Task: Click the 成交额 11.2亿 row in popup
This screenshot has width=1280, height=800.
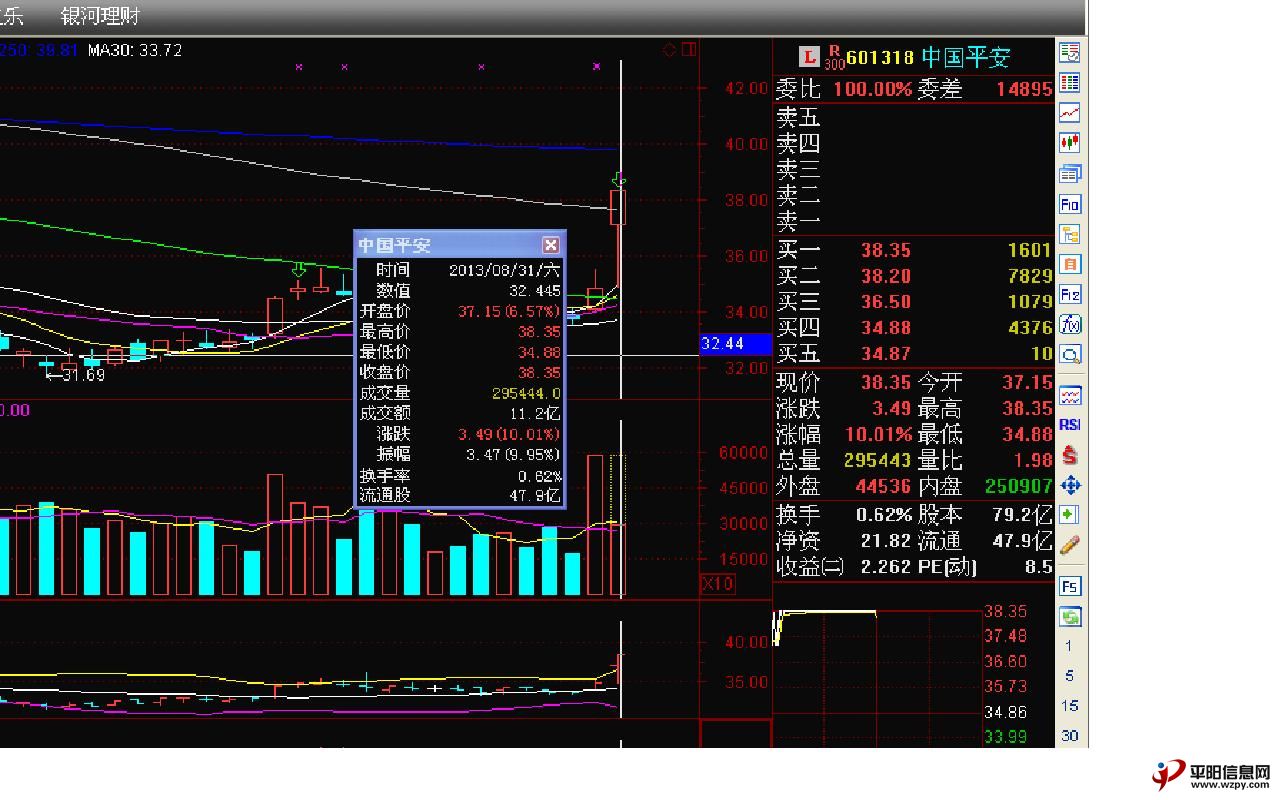Action: point(460,413)
